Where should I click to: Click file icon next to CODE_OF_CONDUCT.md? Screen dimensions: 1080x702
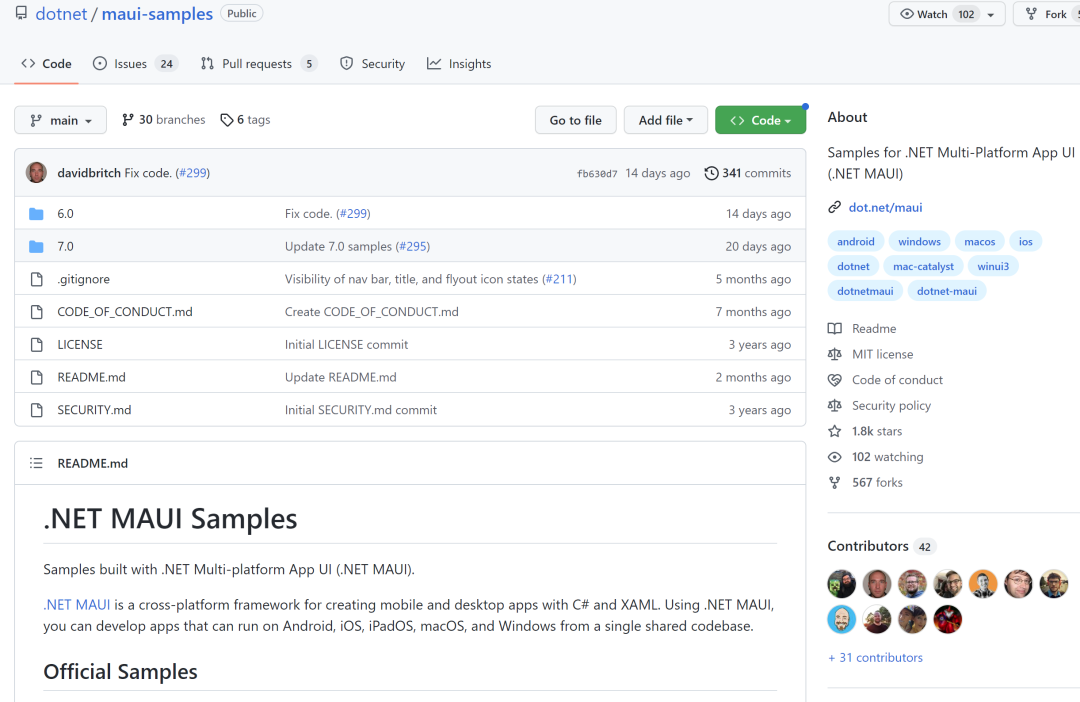tap(37, 311)
